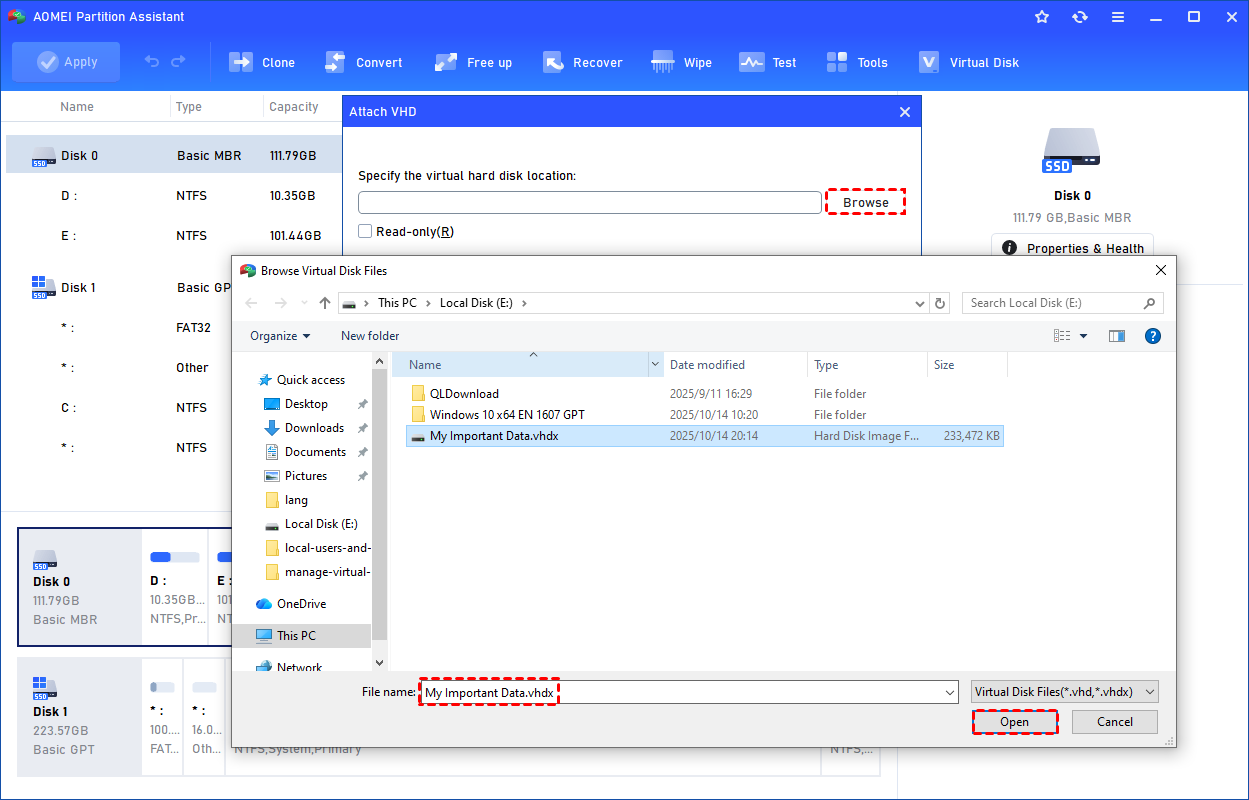Click the virtual hard disk location field
1249x800 pixels.
point(590,202)
